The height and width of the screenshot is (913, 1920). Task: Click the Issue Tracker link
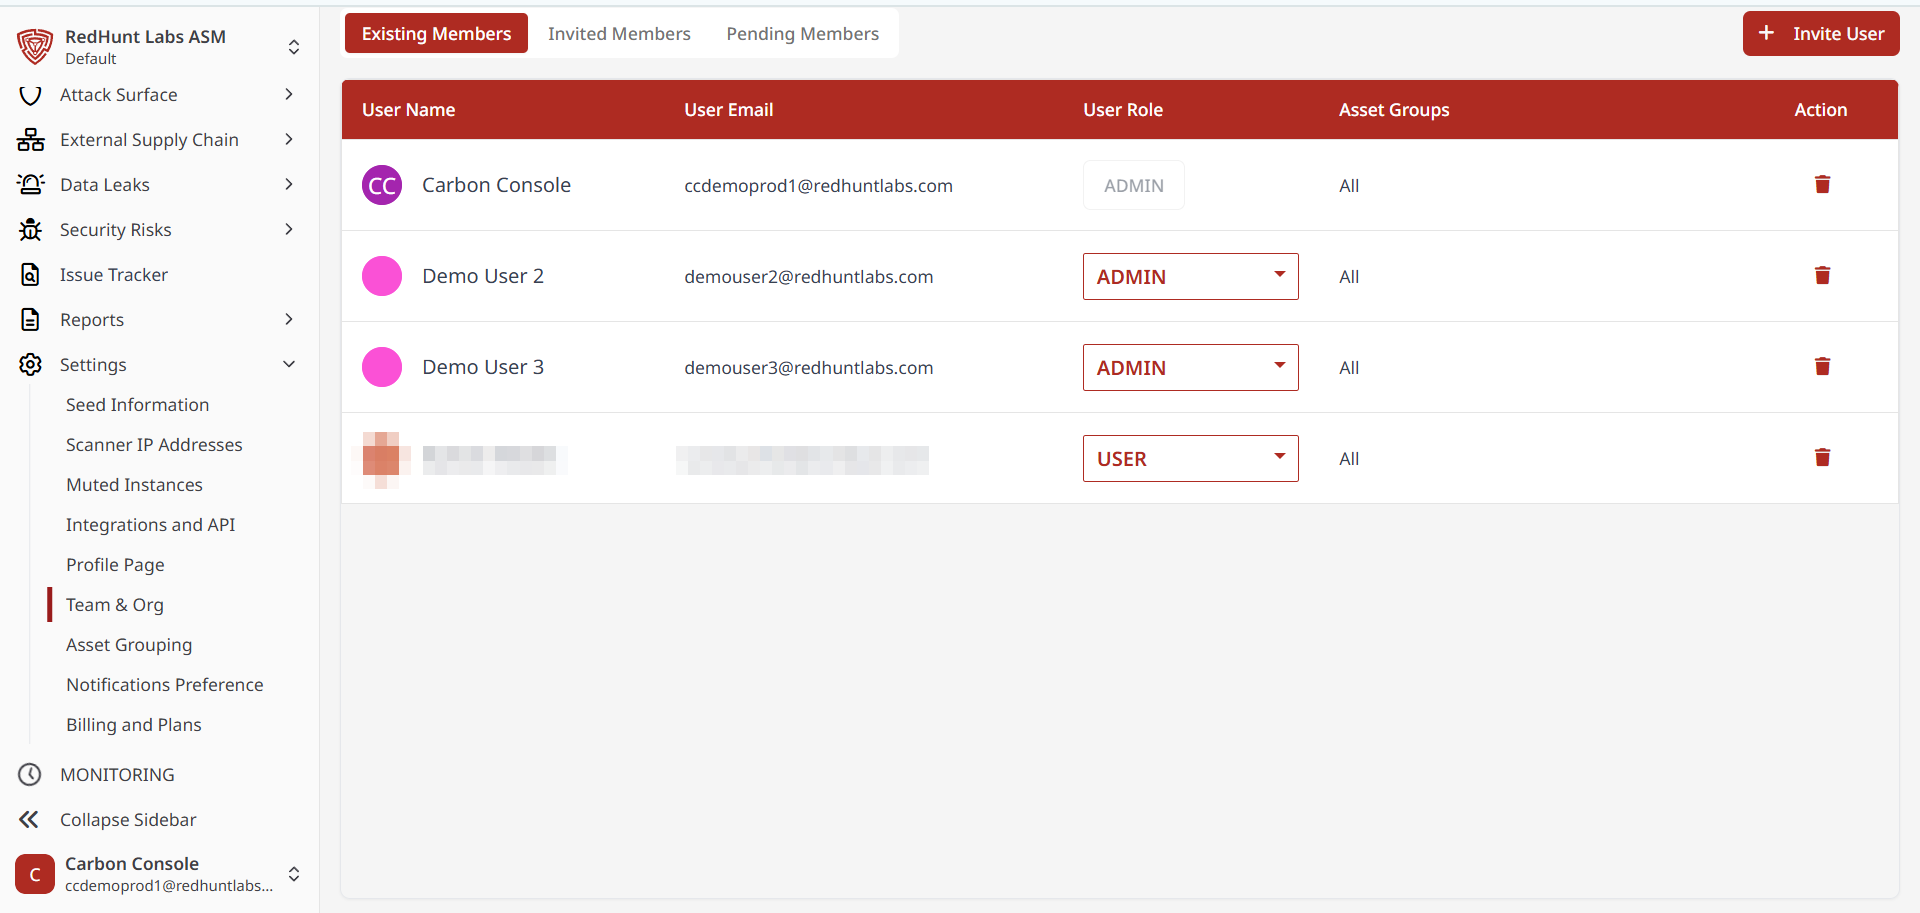[113, 275]
